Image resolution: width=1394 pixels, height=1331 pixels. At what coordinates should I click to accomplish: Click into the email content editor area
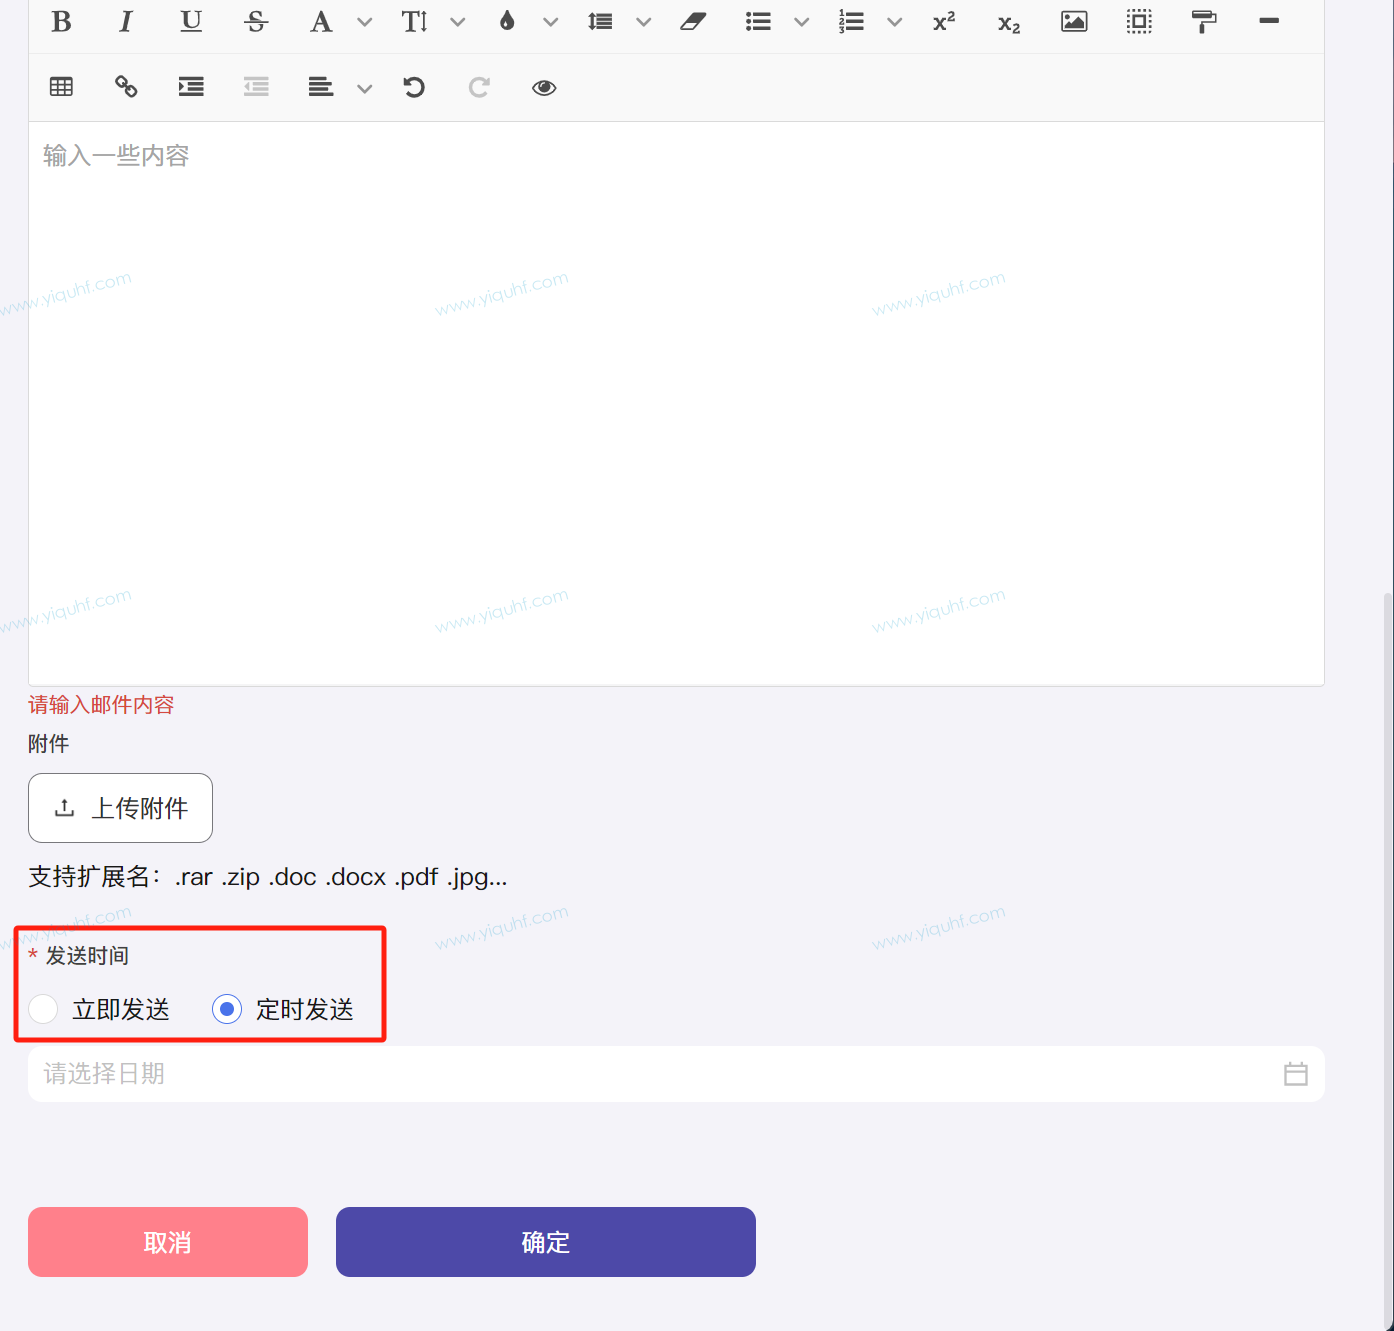point(676,404)
